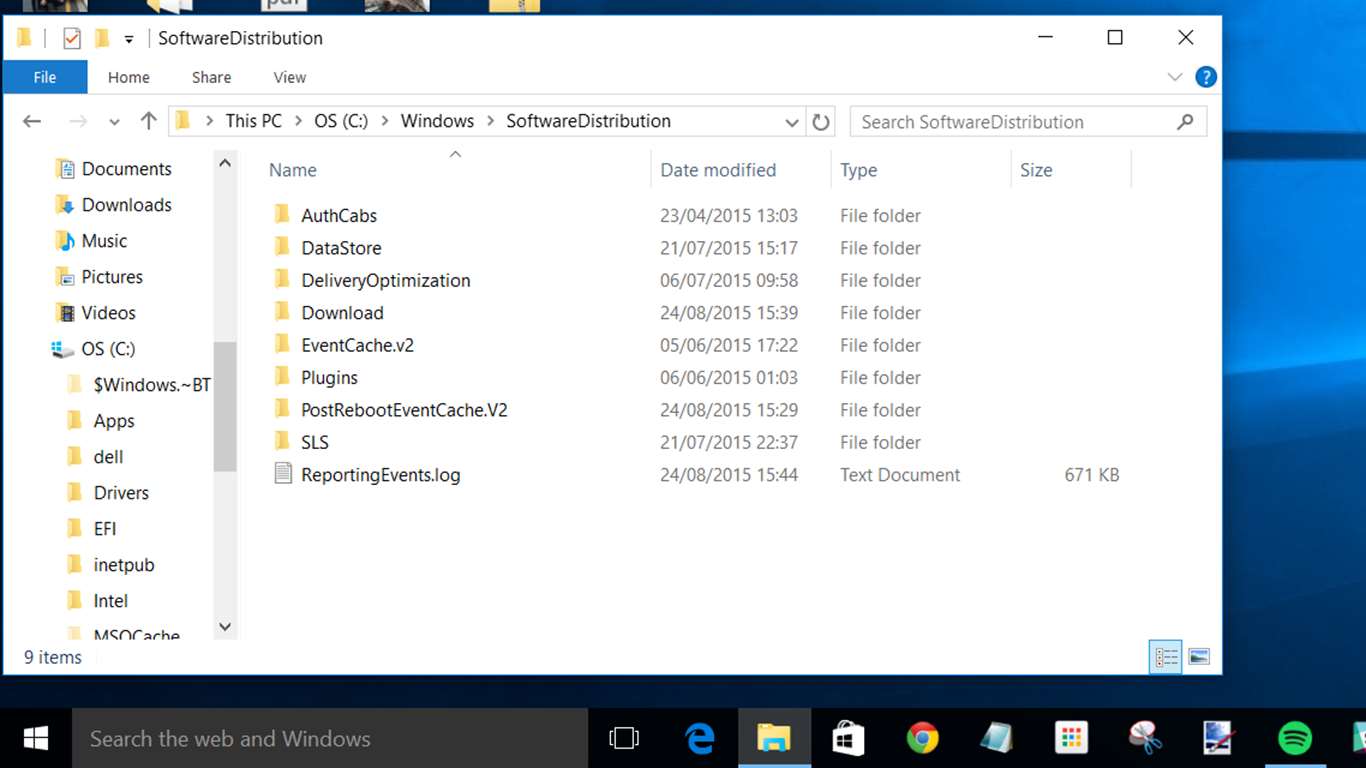
Task: Click the ReportingEvents.log text document icon
Action: (x=282, y=474)
